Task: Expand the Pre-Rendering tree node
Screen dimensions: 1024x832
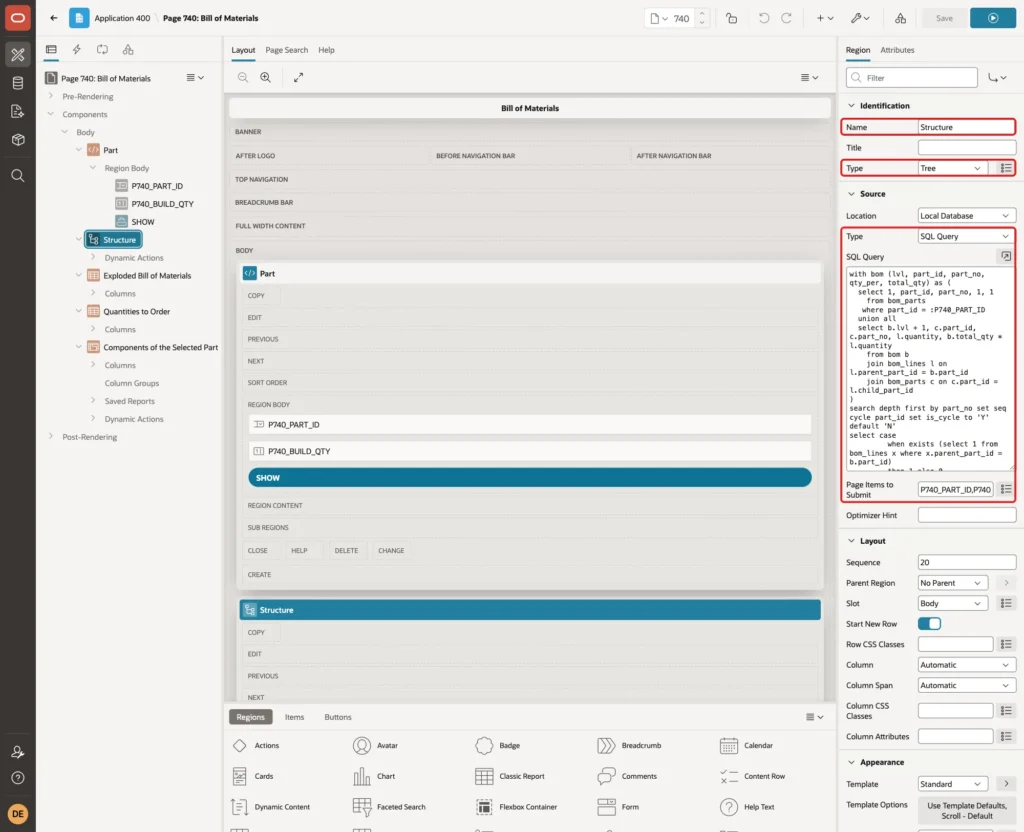Action: [51, 96]
